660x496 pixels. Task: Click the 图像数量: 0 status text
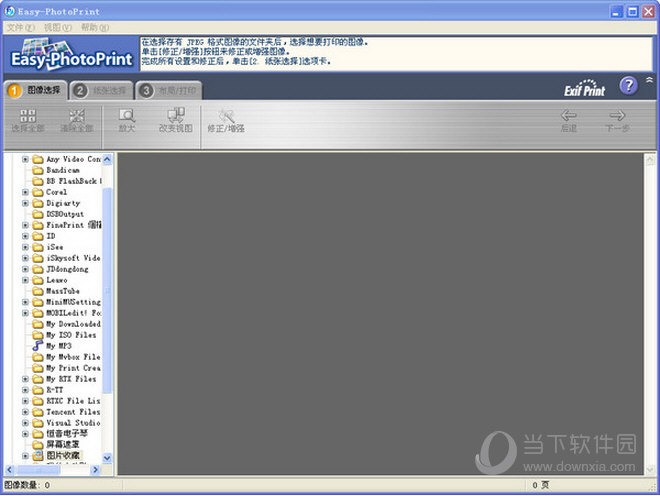(x=27, y=485)
